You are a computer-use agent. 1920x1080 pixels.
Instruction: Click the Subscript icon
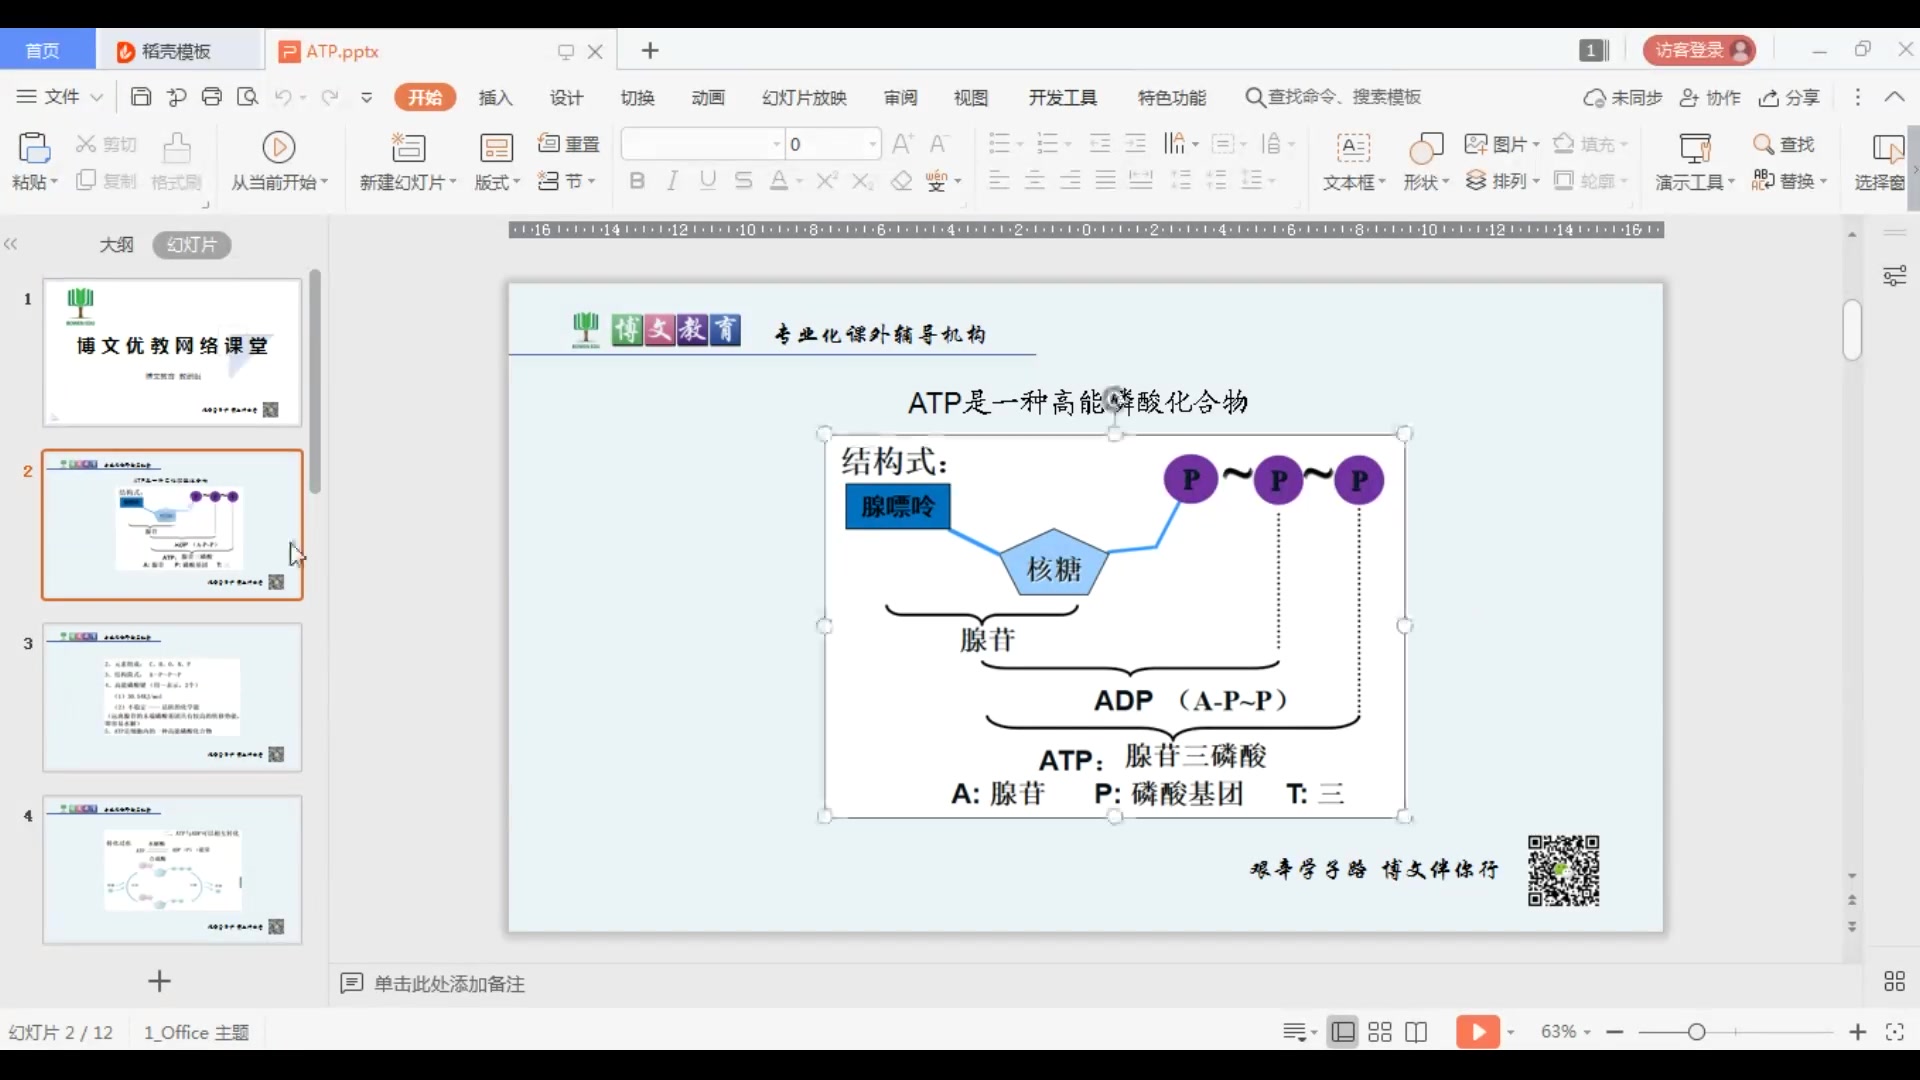[862, 181]
